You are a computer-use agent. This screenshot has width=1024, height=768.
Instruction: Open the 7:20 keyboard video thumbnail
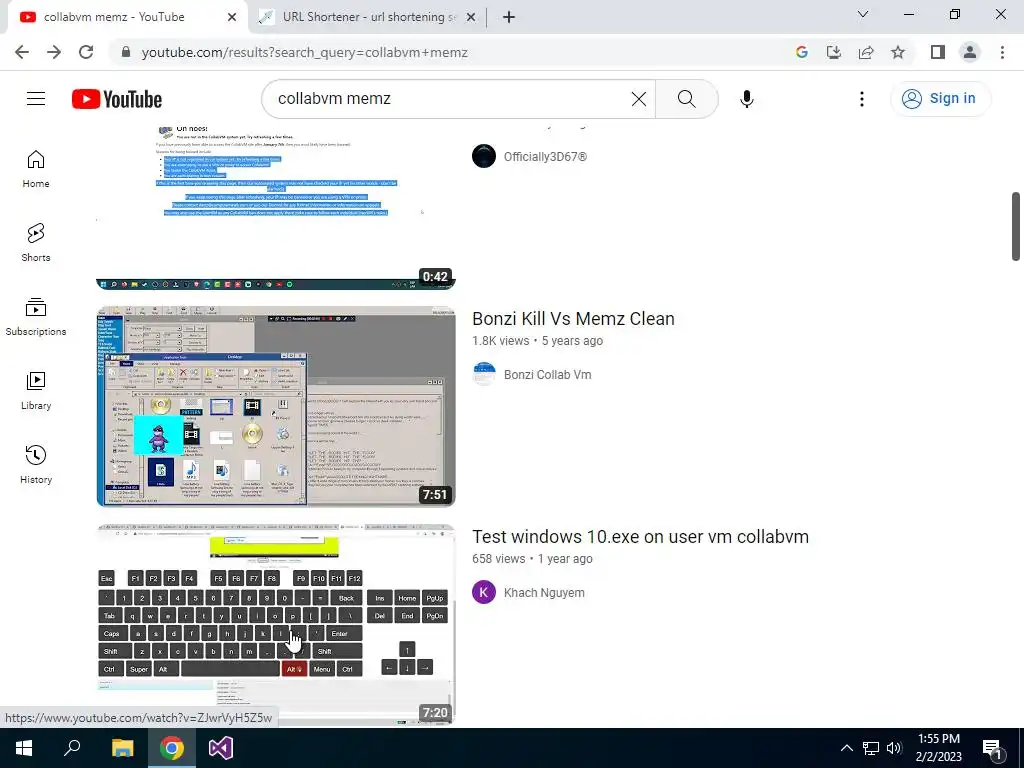(x=276, y=624)
